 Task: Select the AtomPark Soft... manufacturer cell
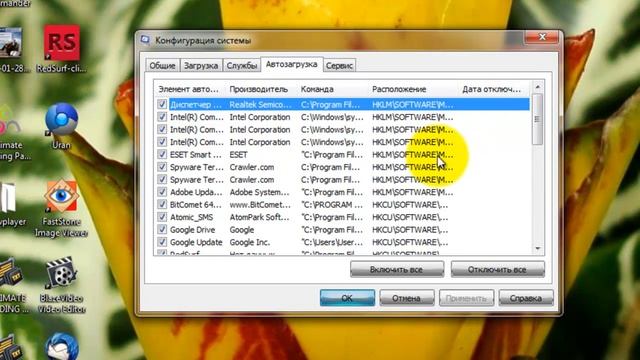click(260, 217)
